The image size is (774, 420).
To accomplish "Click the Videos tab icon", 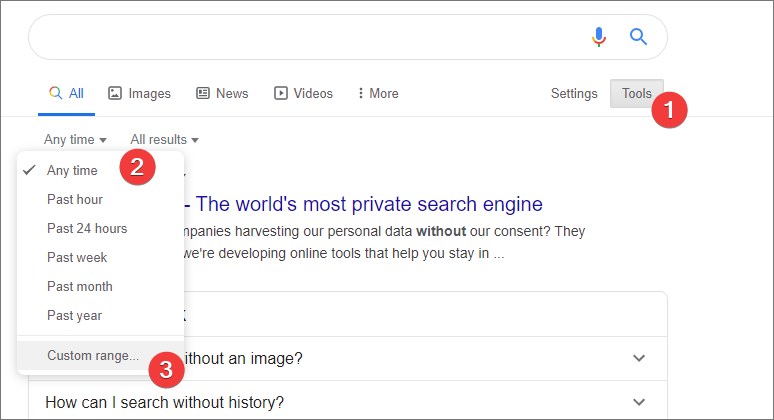I will tap(281, 93).
